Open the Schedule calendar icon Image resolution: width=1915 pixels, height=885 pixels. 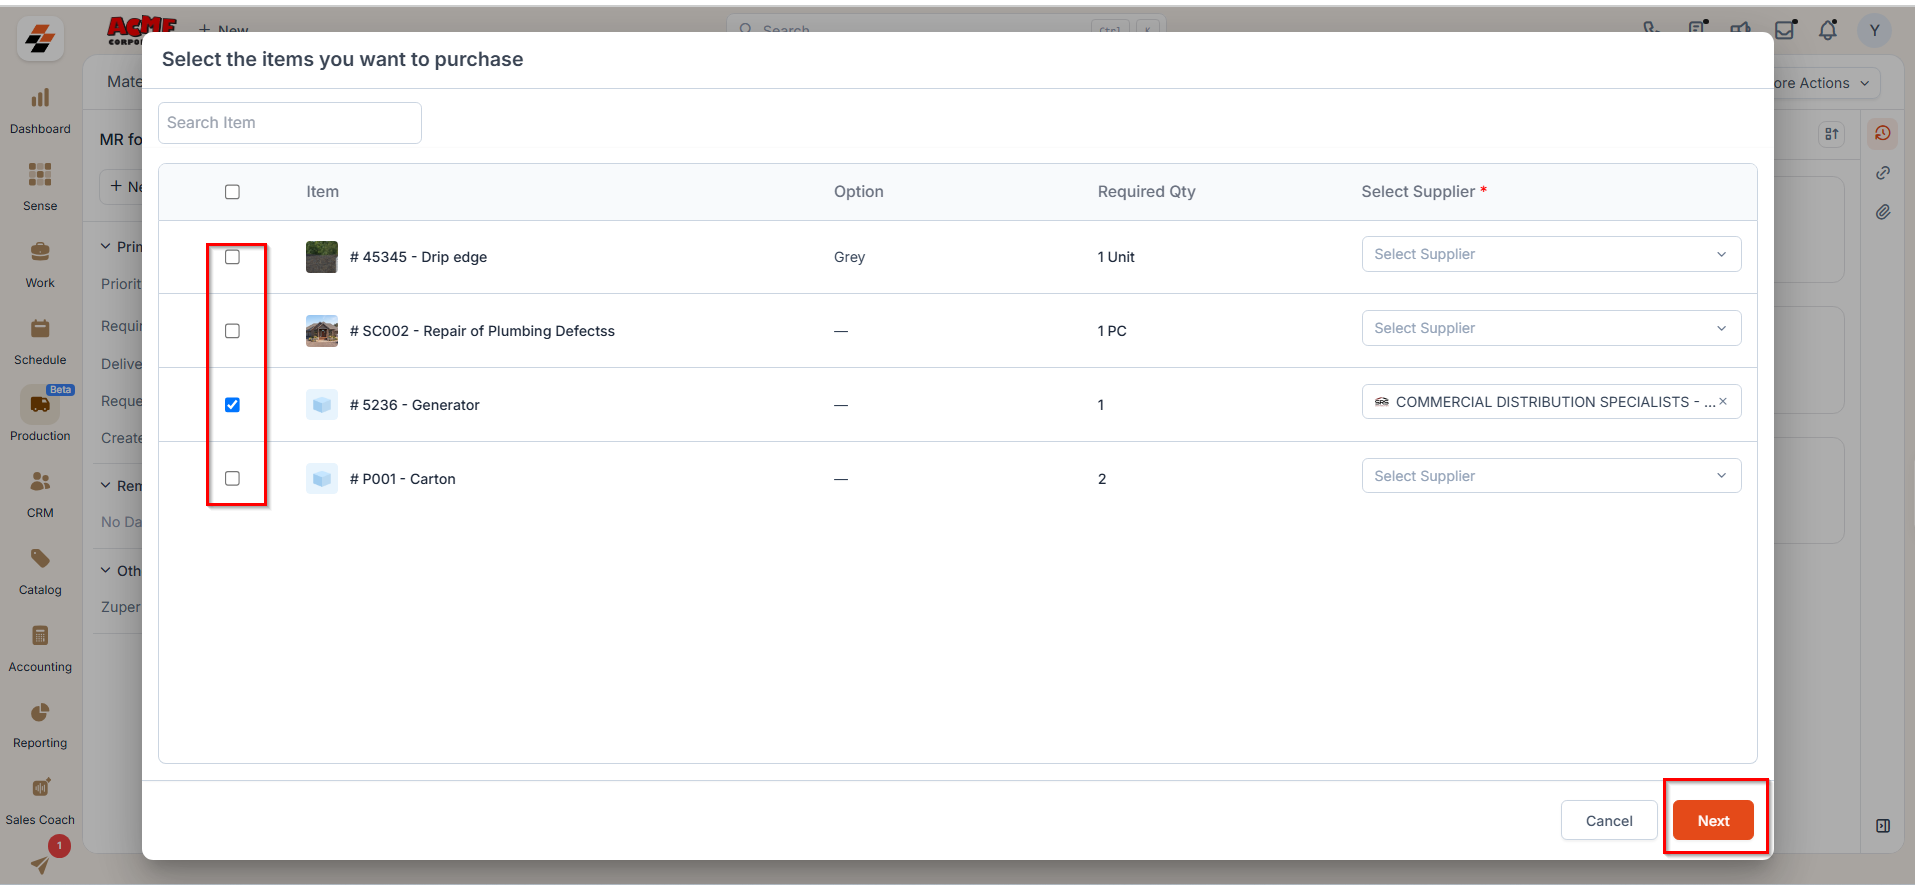point(40,329)
